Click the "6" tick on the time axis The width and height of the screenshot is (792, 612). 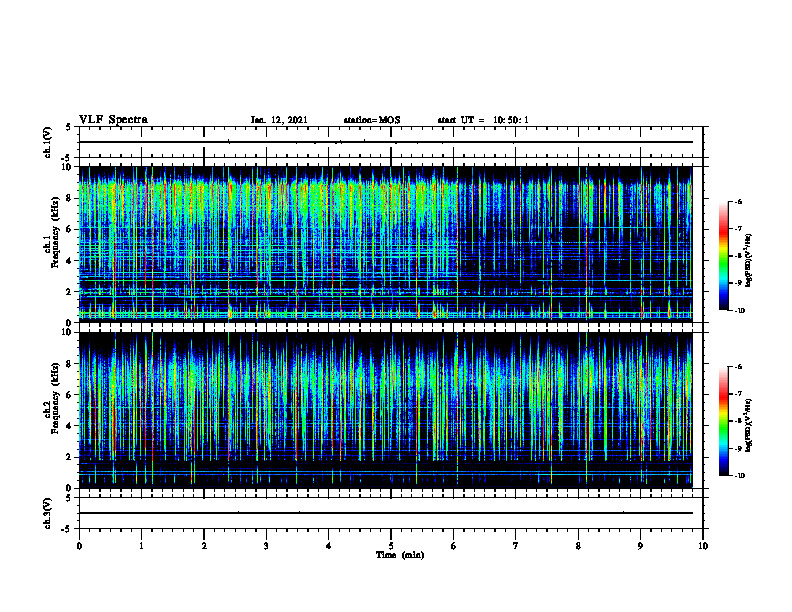[453, 546]
